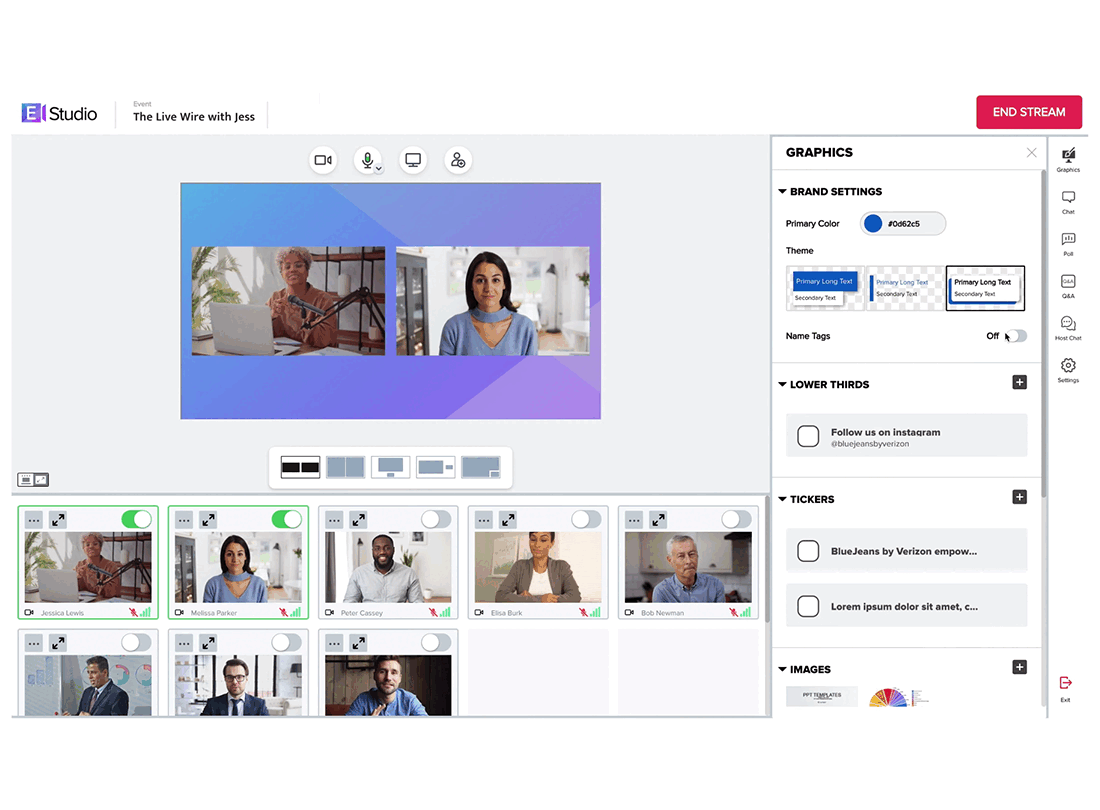The width and height of the screenshot is (1100, 810).
Task: Add a new lower third
Action: pos(1019,382)
